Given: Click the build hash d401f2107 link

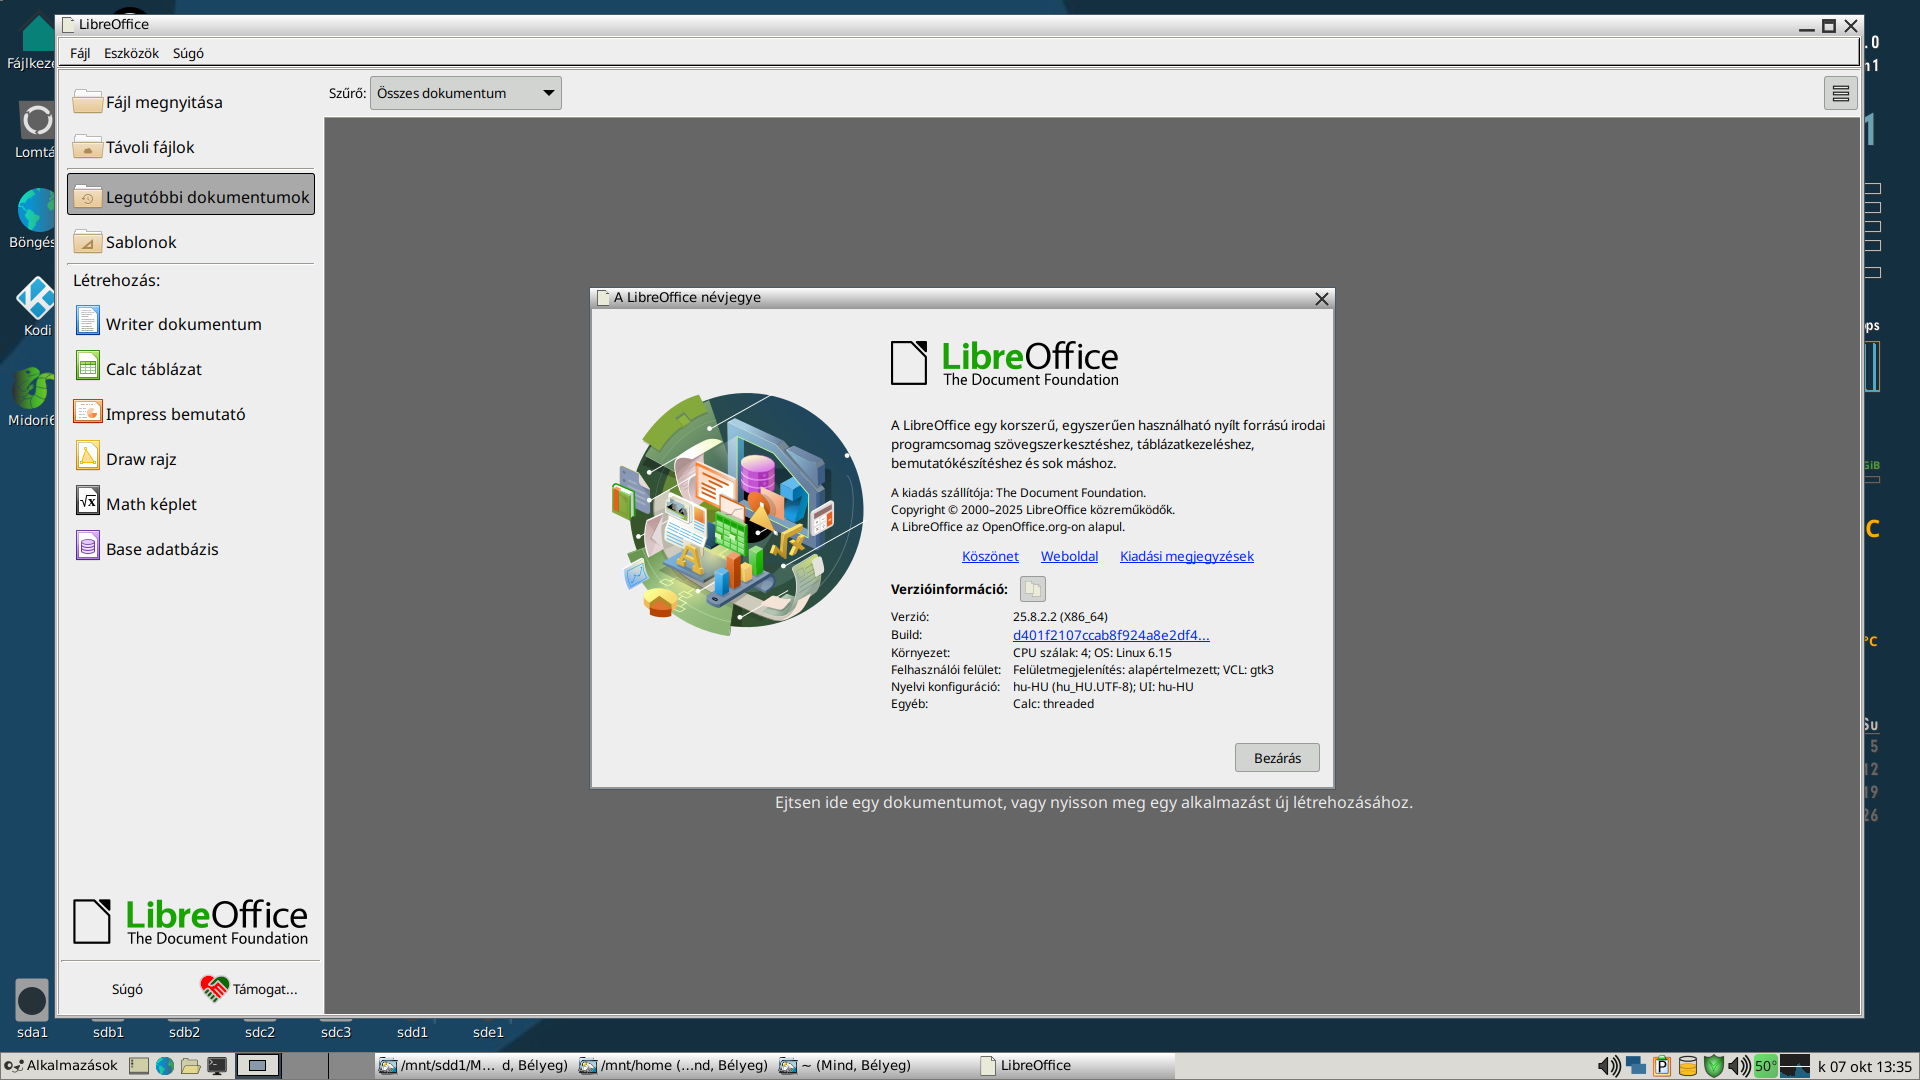Looking at the screenshot, I should (1110, 635).
